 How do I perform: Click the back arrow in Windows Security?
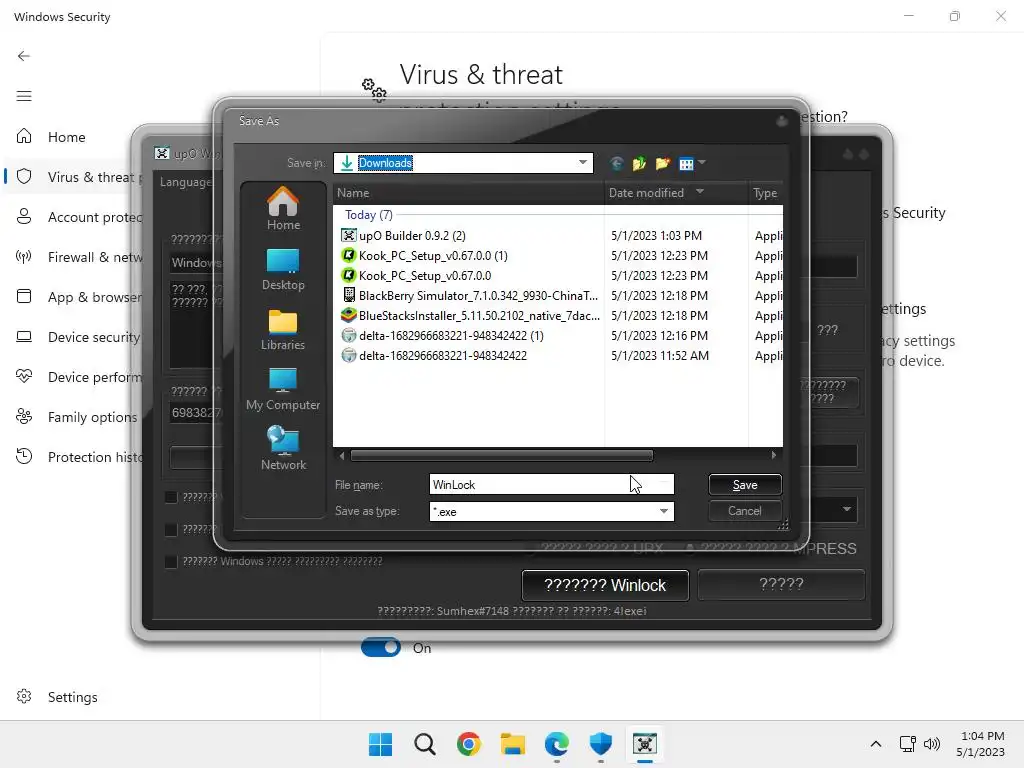click(x=24, y=56)
